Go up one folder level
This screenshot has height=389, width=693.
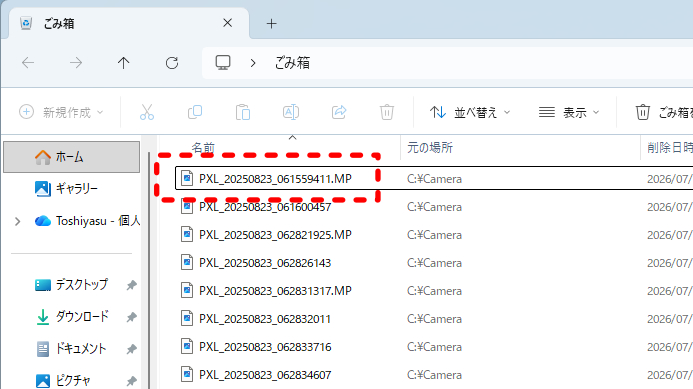pyautogui.click(x=124, y=63)
